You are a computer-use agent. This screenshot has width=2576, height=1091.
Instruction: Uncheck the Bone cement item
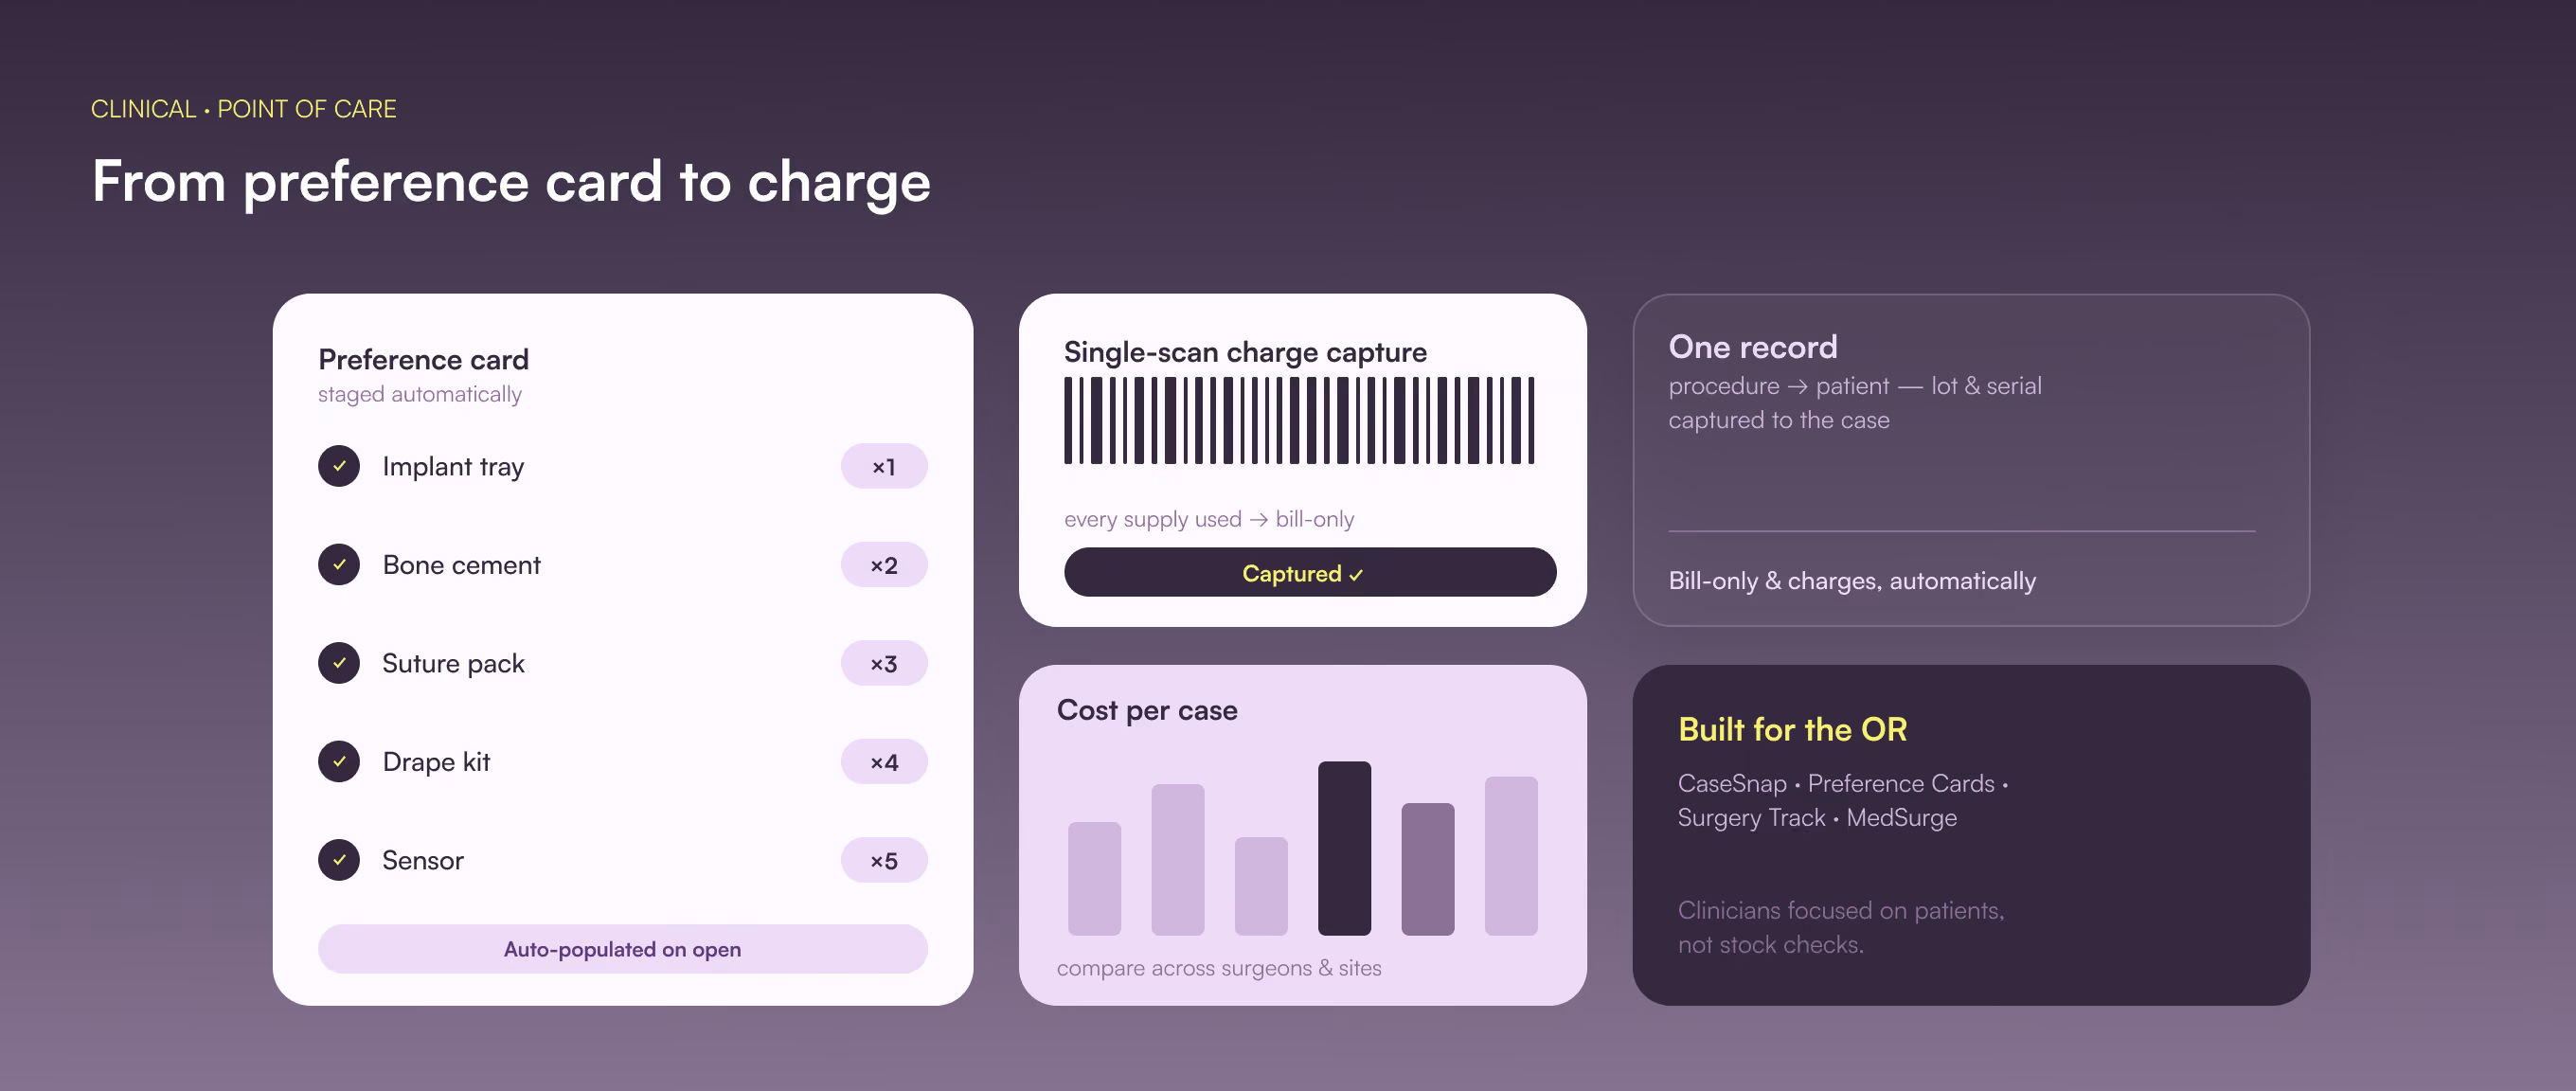pyautogui.click(x=339, y=565)
